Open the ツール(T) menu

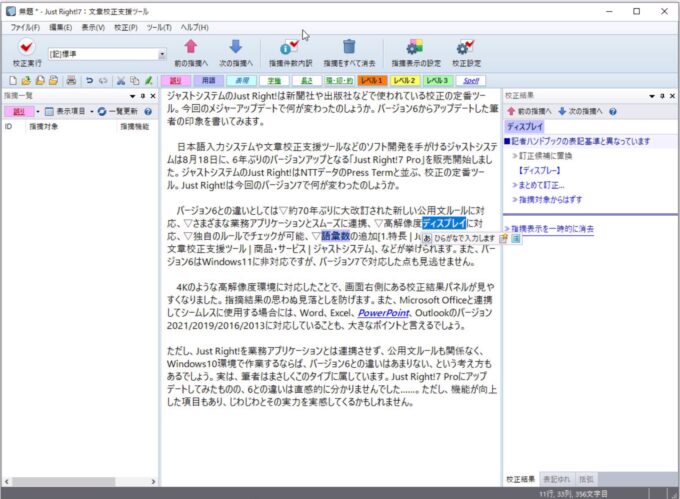tap(159, 27)
